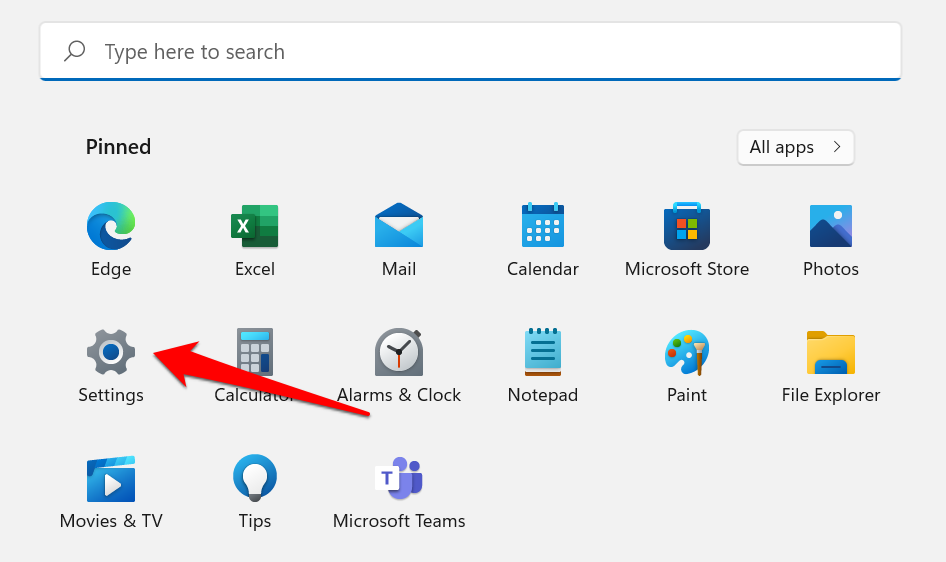Launch the Tips lightbulb app
The width and height of the screenshot is (946, 562).
(255, 479)
